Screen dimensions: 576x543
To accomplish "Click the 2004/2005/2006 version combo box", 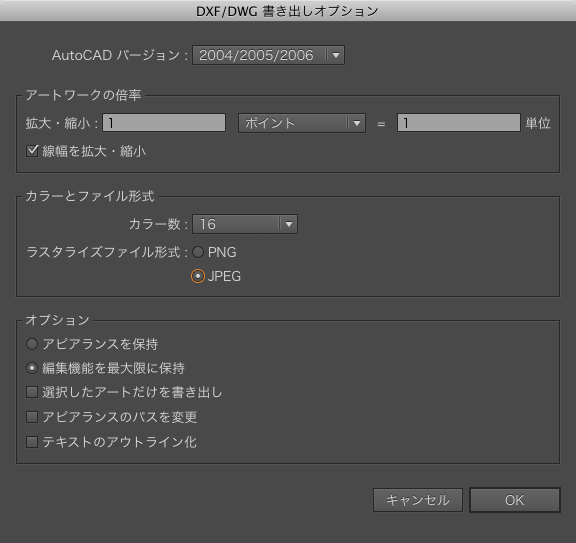I will [268, 55].
